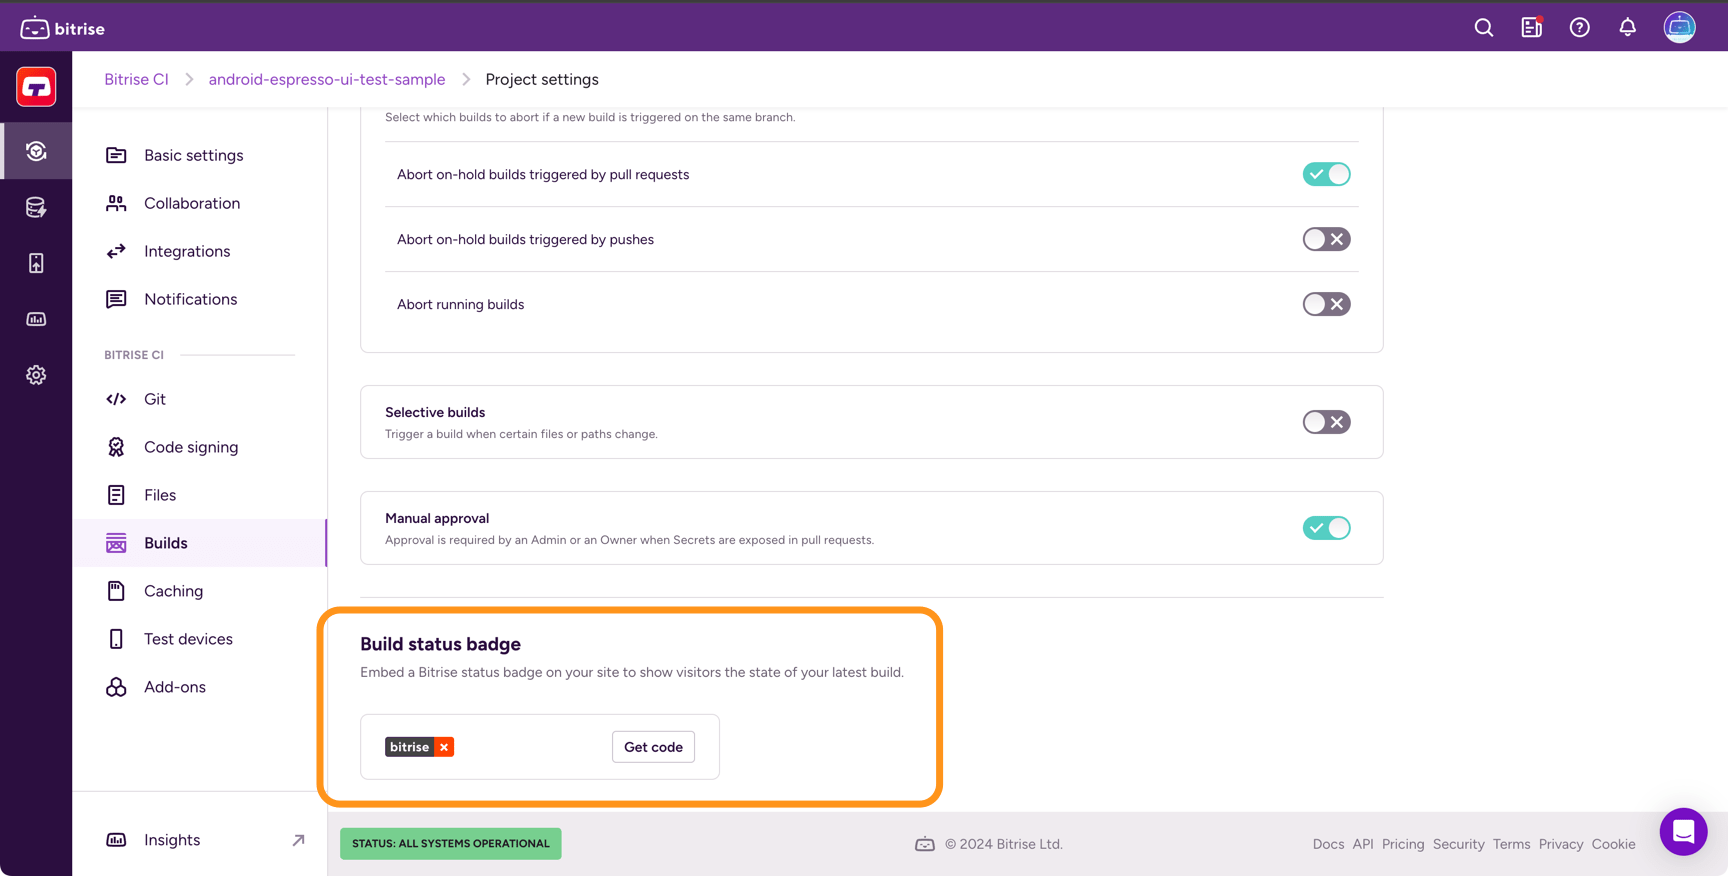
Task: Disable abort on-hold builds by pull requests
Action: 1326,174
